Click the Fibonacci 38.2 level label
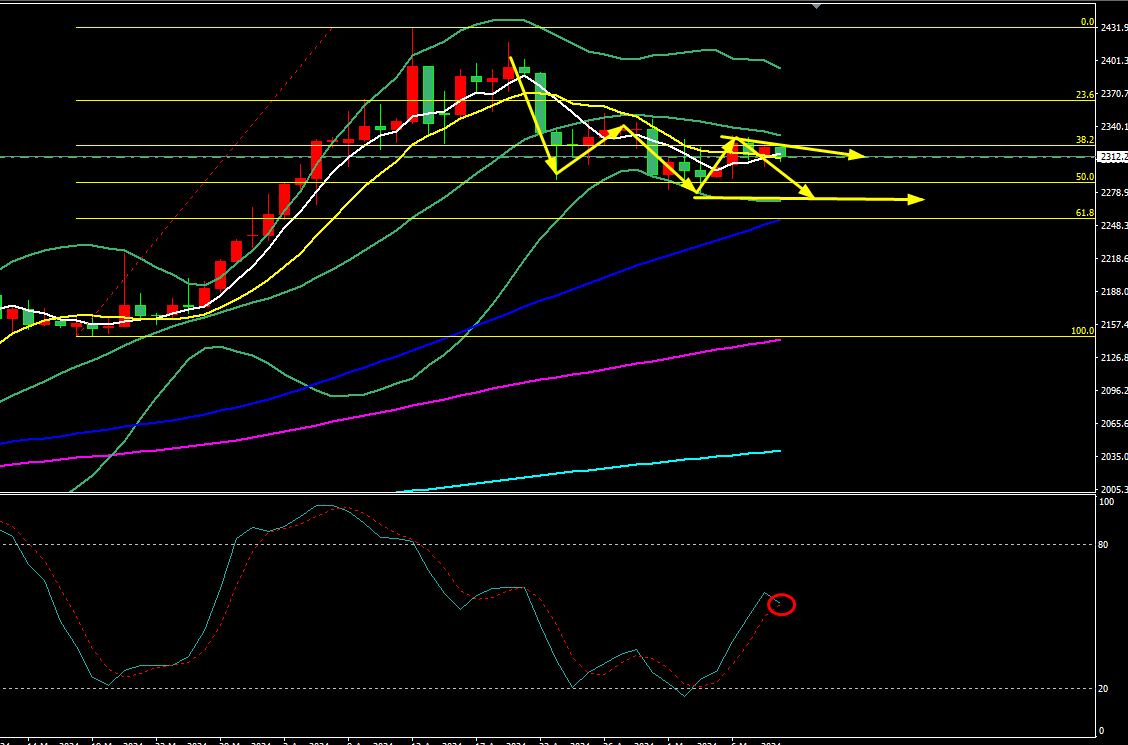This screenshot has height=745, width=1128. 1085,140
